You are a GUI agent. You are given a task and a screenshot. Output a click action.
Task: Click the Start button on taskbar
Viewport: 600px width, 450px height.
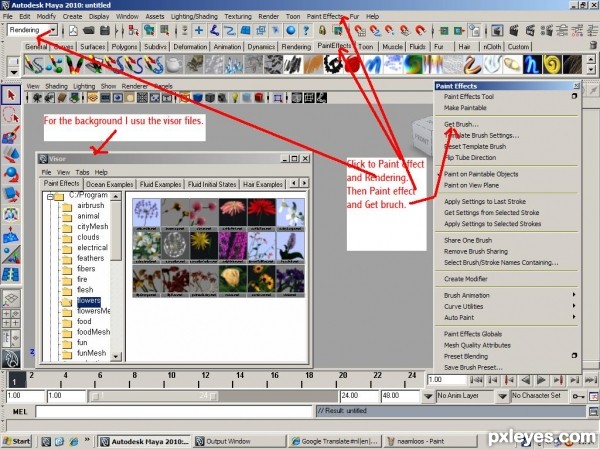pyautogui.click(x=17, y=441)
